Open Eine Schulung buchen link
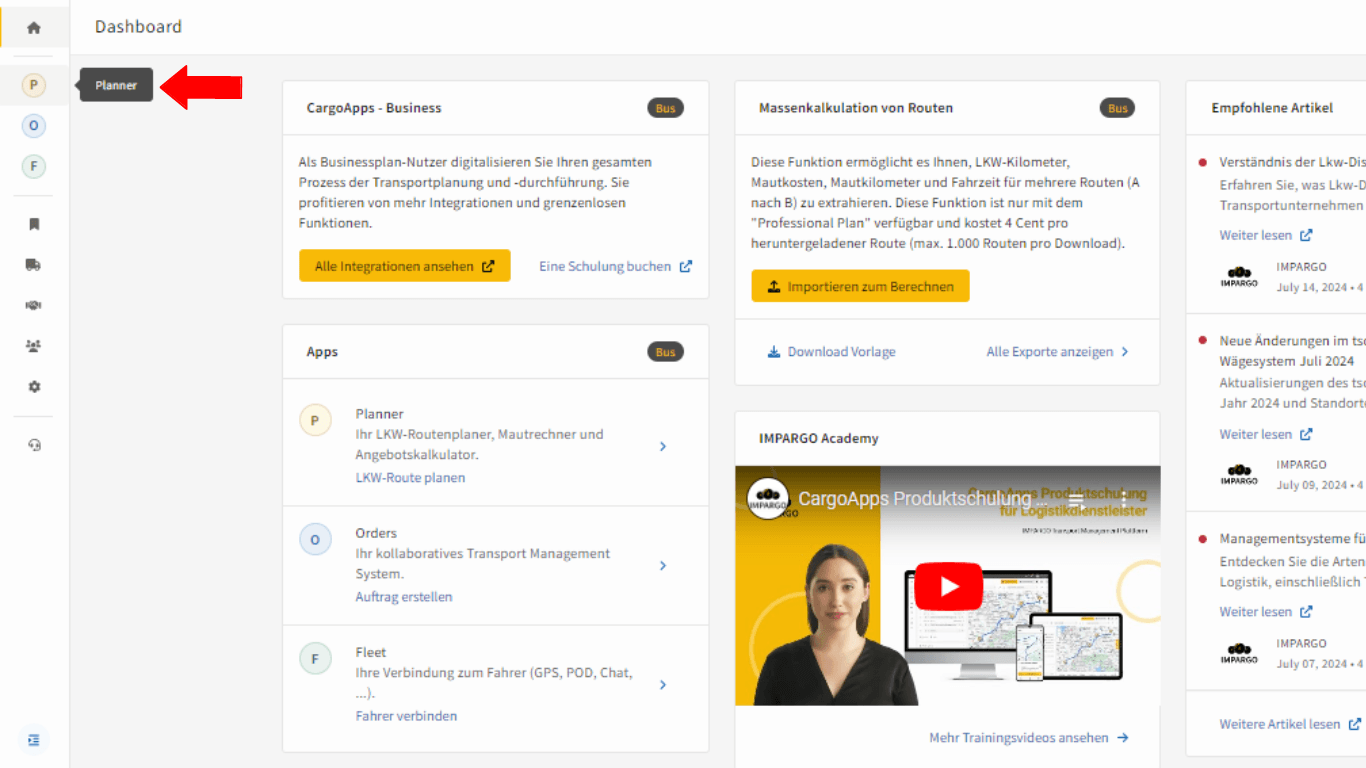This screenshot has height=768, width=1366. pos(615,267)
